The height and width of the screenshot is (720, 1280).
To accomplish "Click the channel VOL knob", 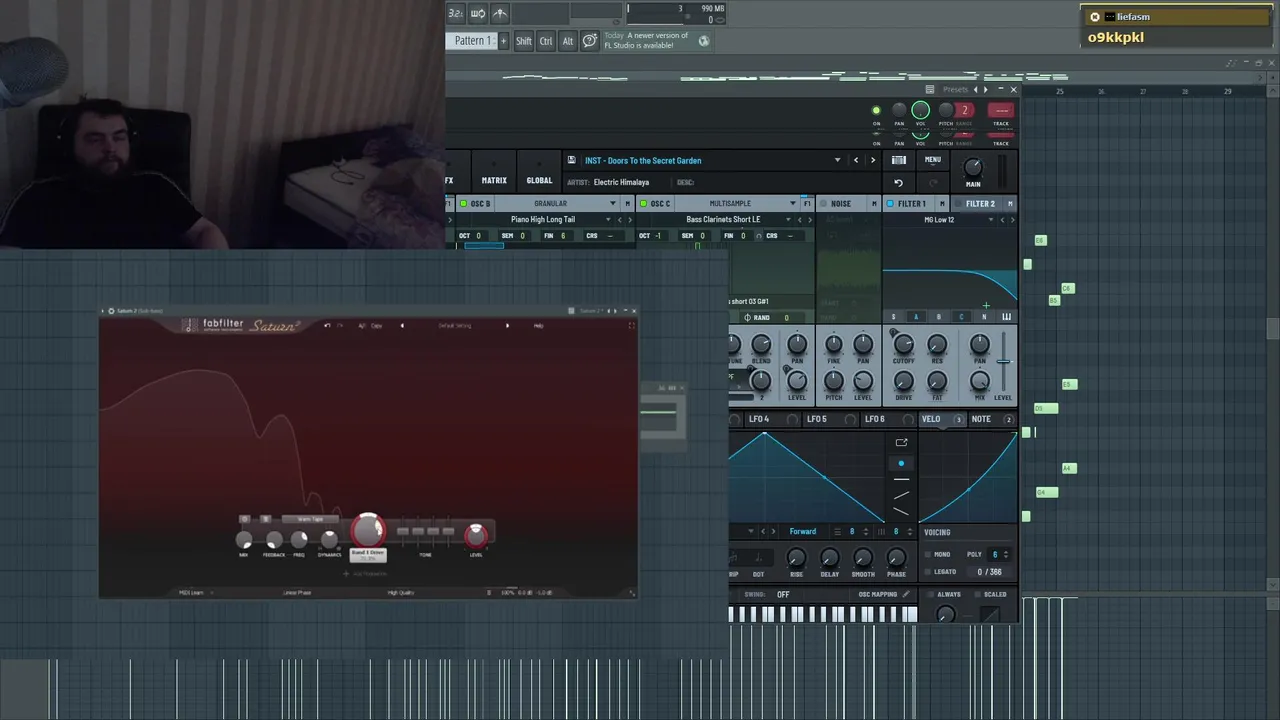I will (x=921, y=111).
